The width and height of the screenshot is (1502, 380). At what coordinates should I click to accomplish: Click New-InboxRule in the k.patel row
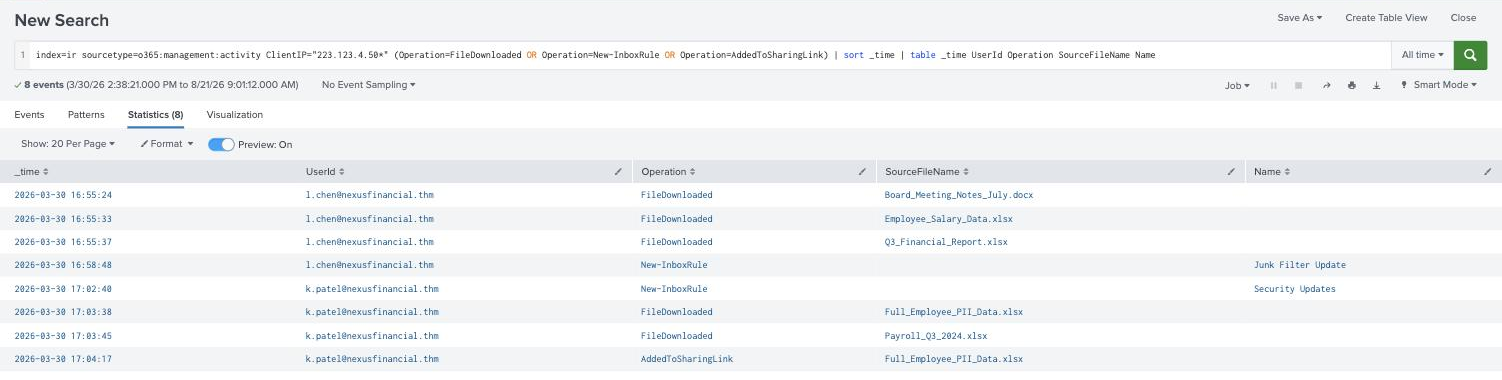click(674, 289)
